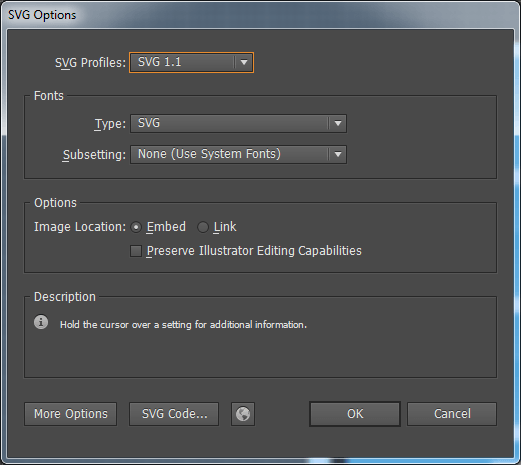Click the Embed label text

click(x=166, y=227)
